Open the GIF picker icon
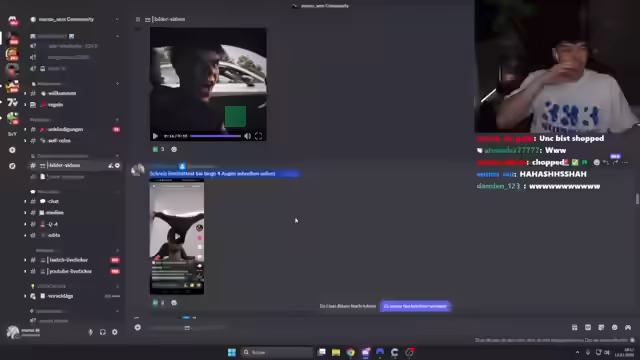Image resolution: width=640 pixels, height=360 pixels. [588, 327]
